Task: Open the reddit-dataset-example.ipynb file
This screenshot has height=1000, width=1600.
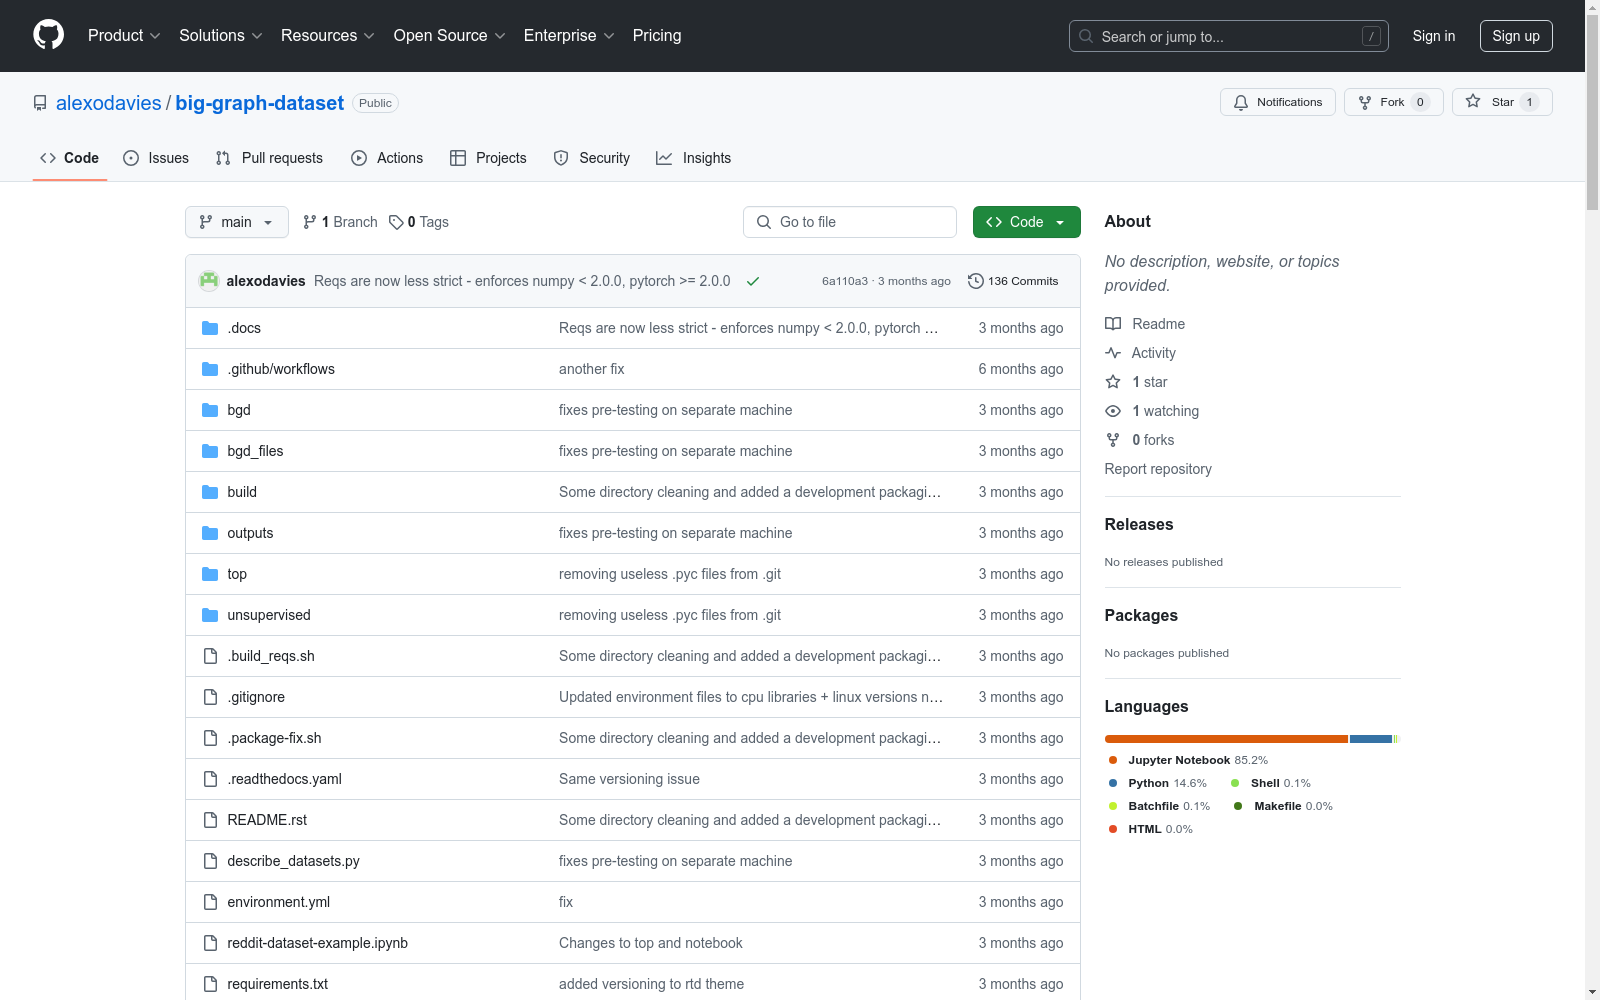Action: [317, 943]
